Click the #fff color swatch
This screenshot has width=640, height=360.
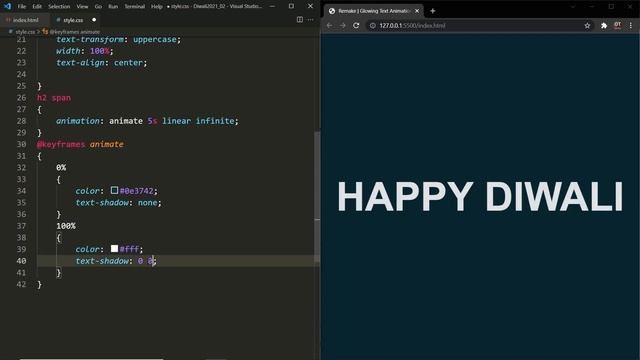coord(114,249)
